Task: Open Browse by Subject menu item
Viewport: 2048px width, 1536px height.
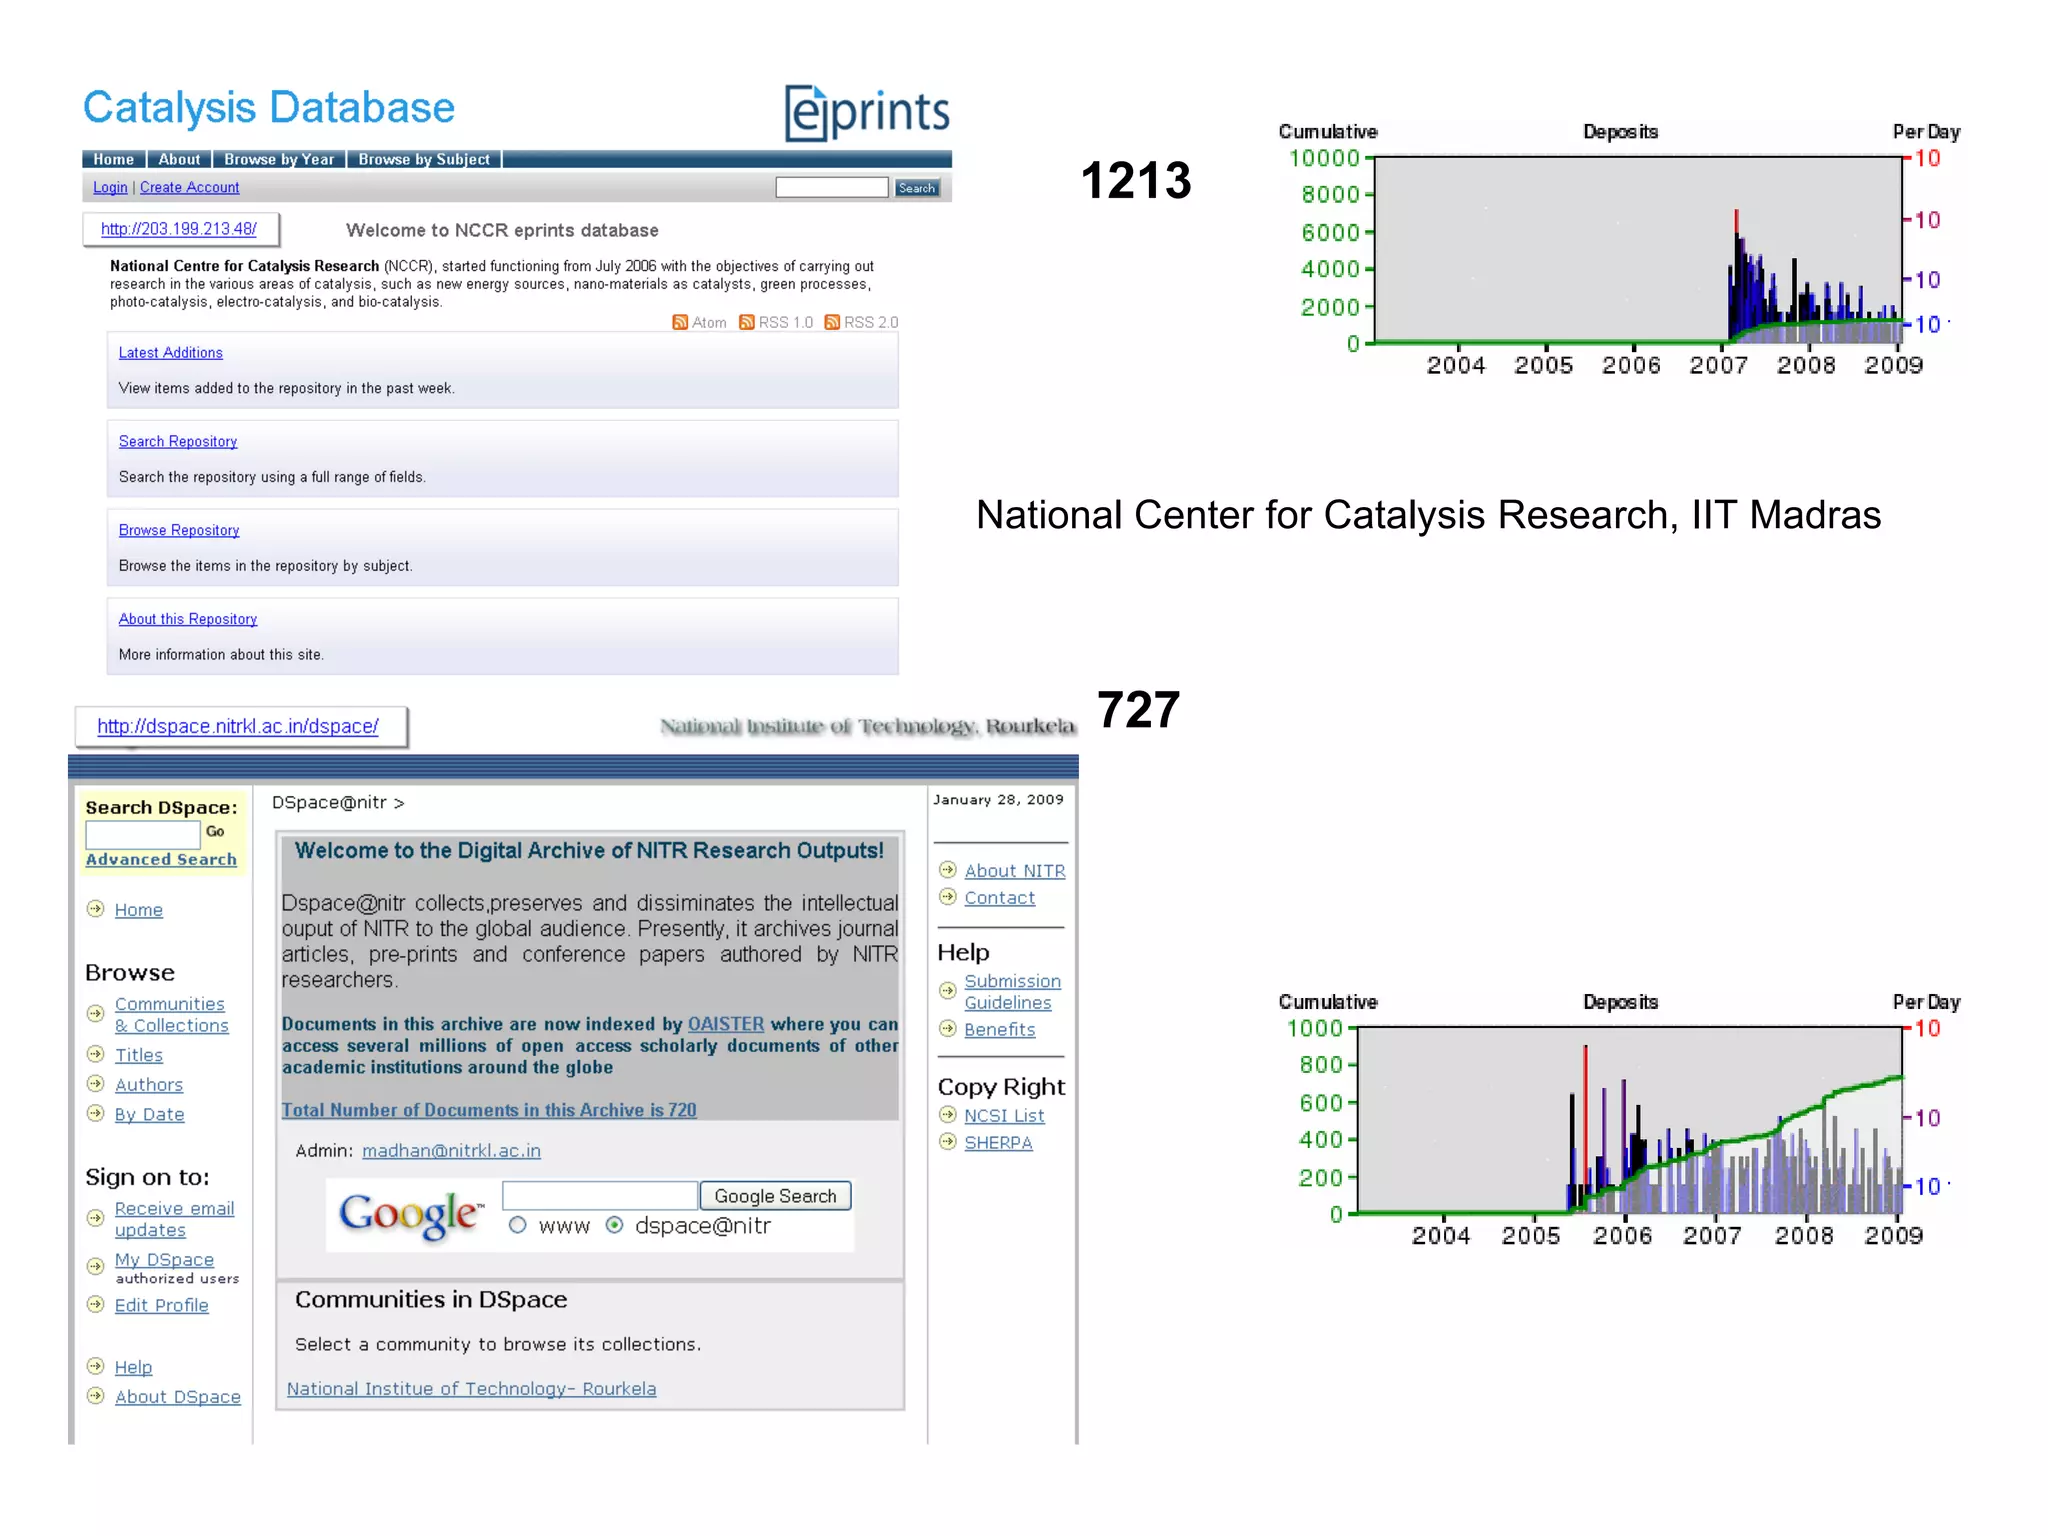Action: (x=424, y=159)
